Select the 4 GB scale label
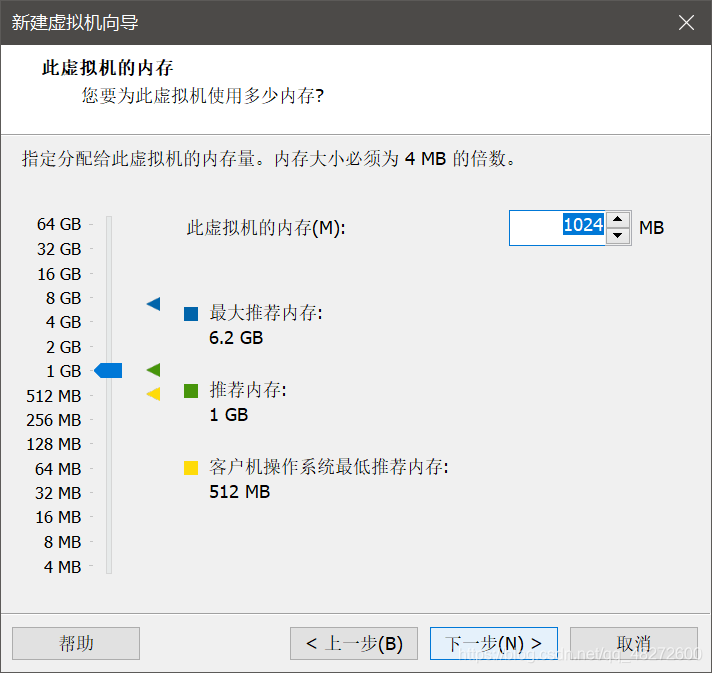The width and height of the screenshot is (712, 673). coord(64,322)
